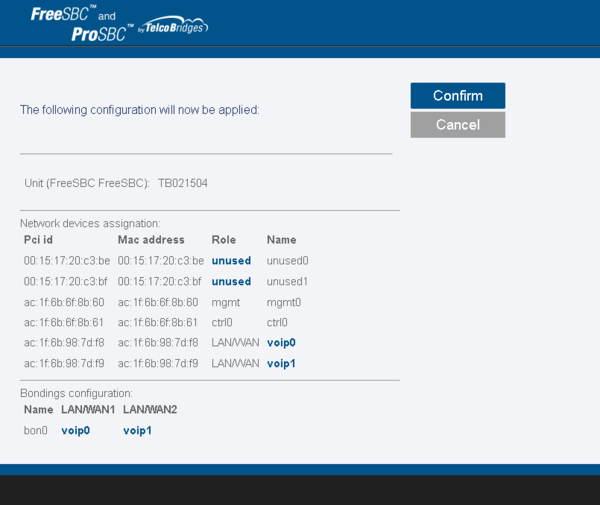Click the Bondings configuration heading
Screen dimensions: 600x505
[x=76, y=393]
